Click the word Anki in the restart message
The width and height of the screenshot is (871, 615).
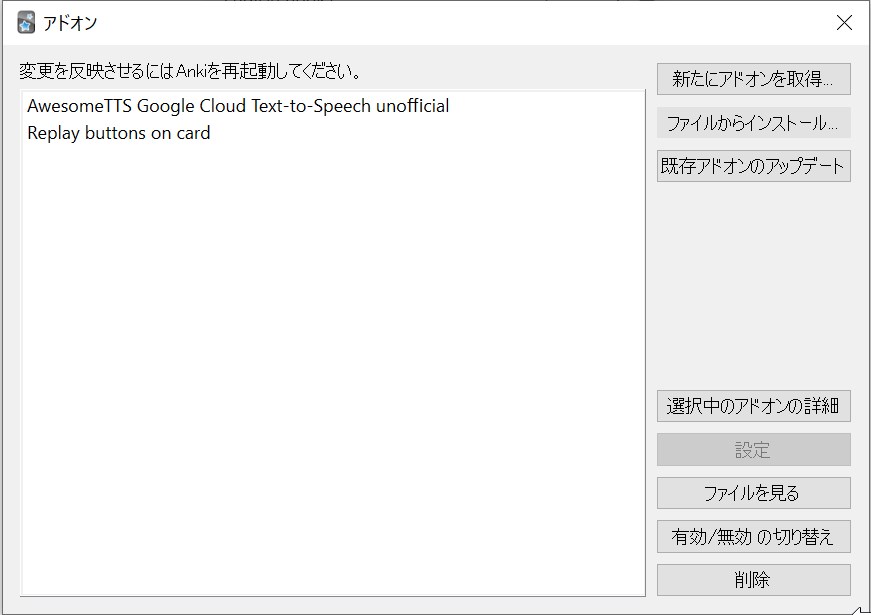tap(191, 71)
